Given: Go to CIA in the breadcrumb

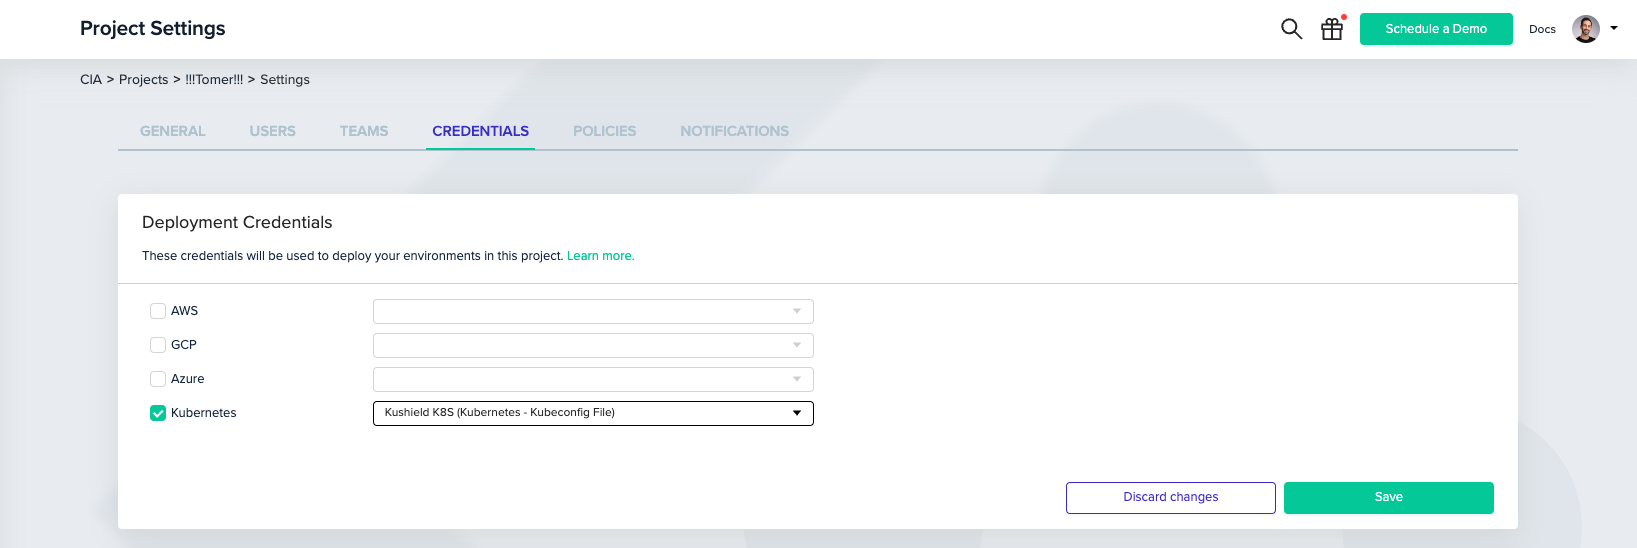Looking at the screenshot, I should pyautogui.click(x=91, y=80).
